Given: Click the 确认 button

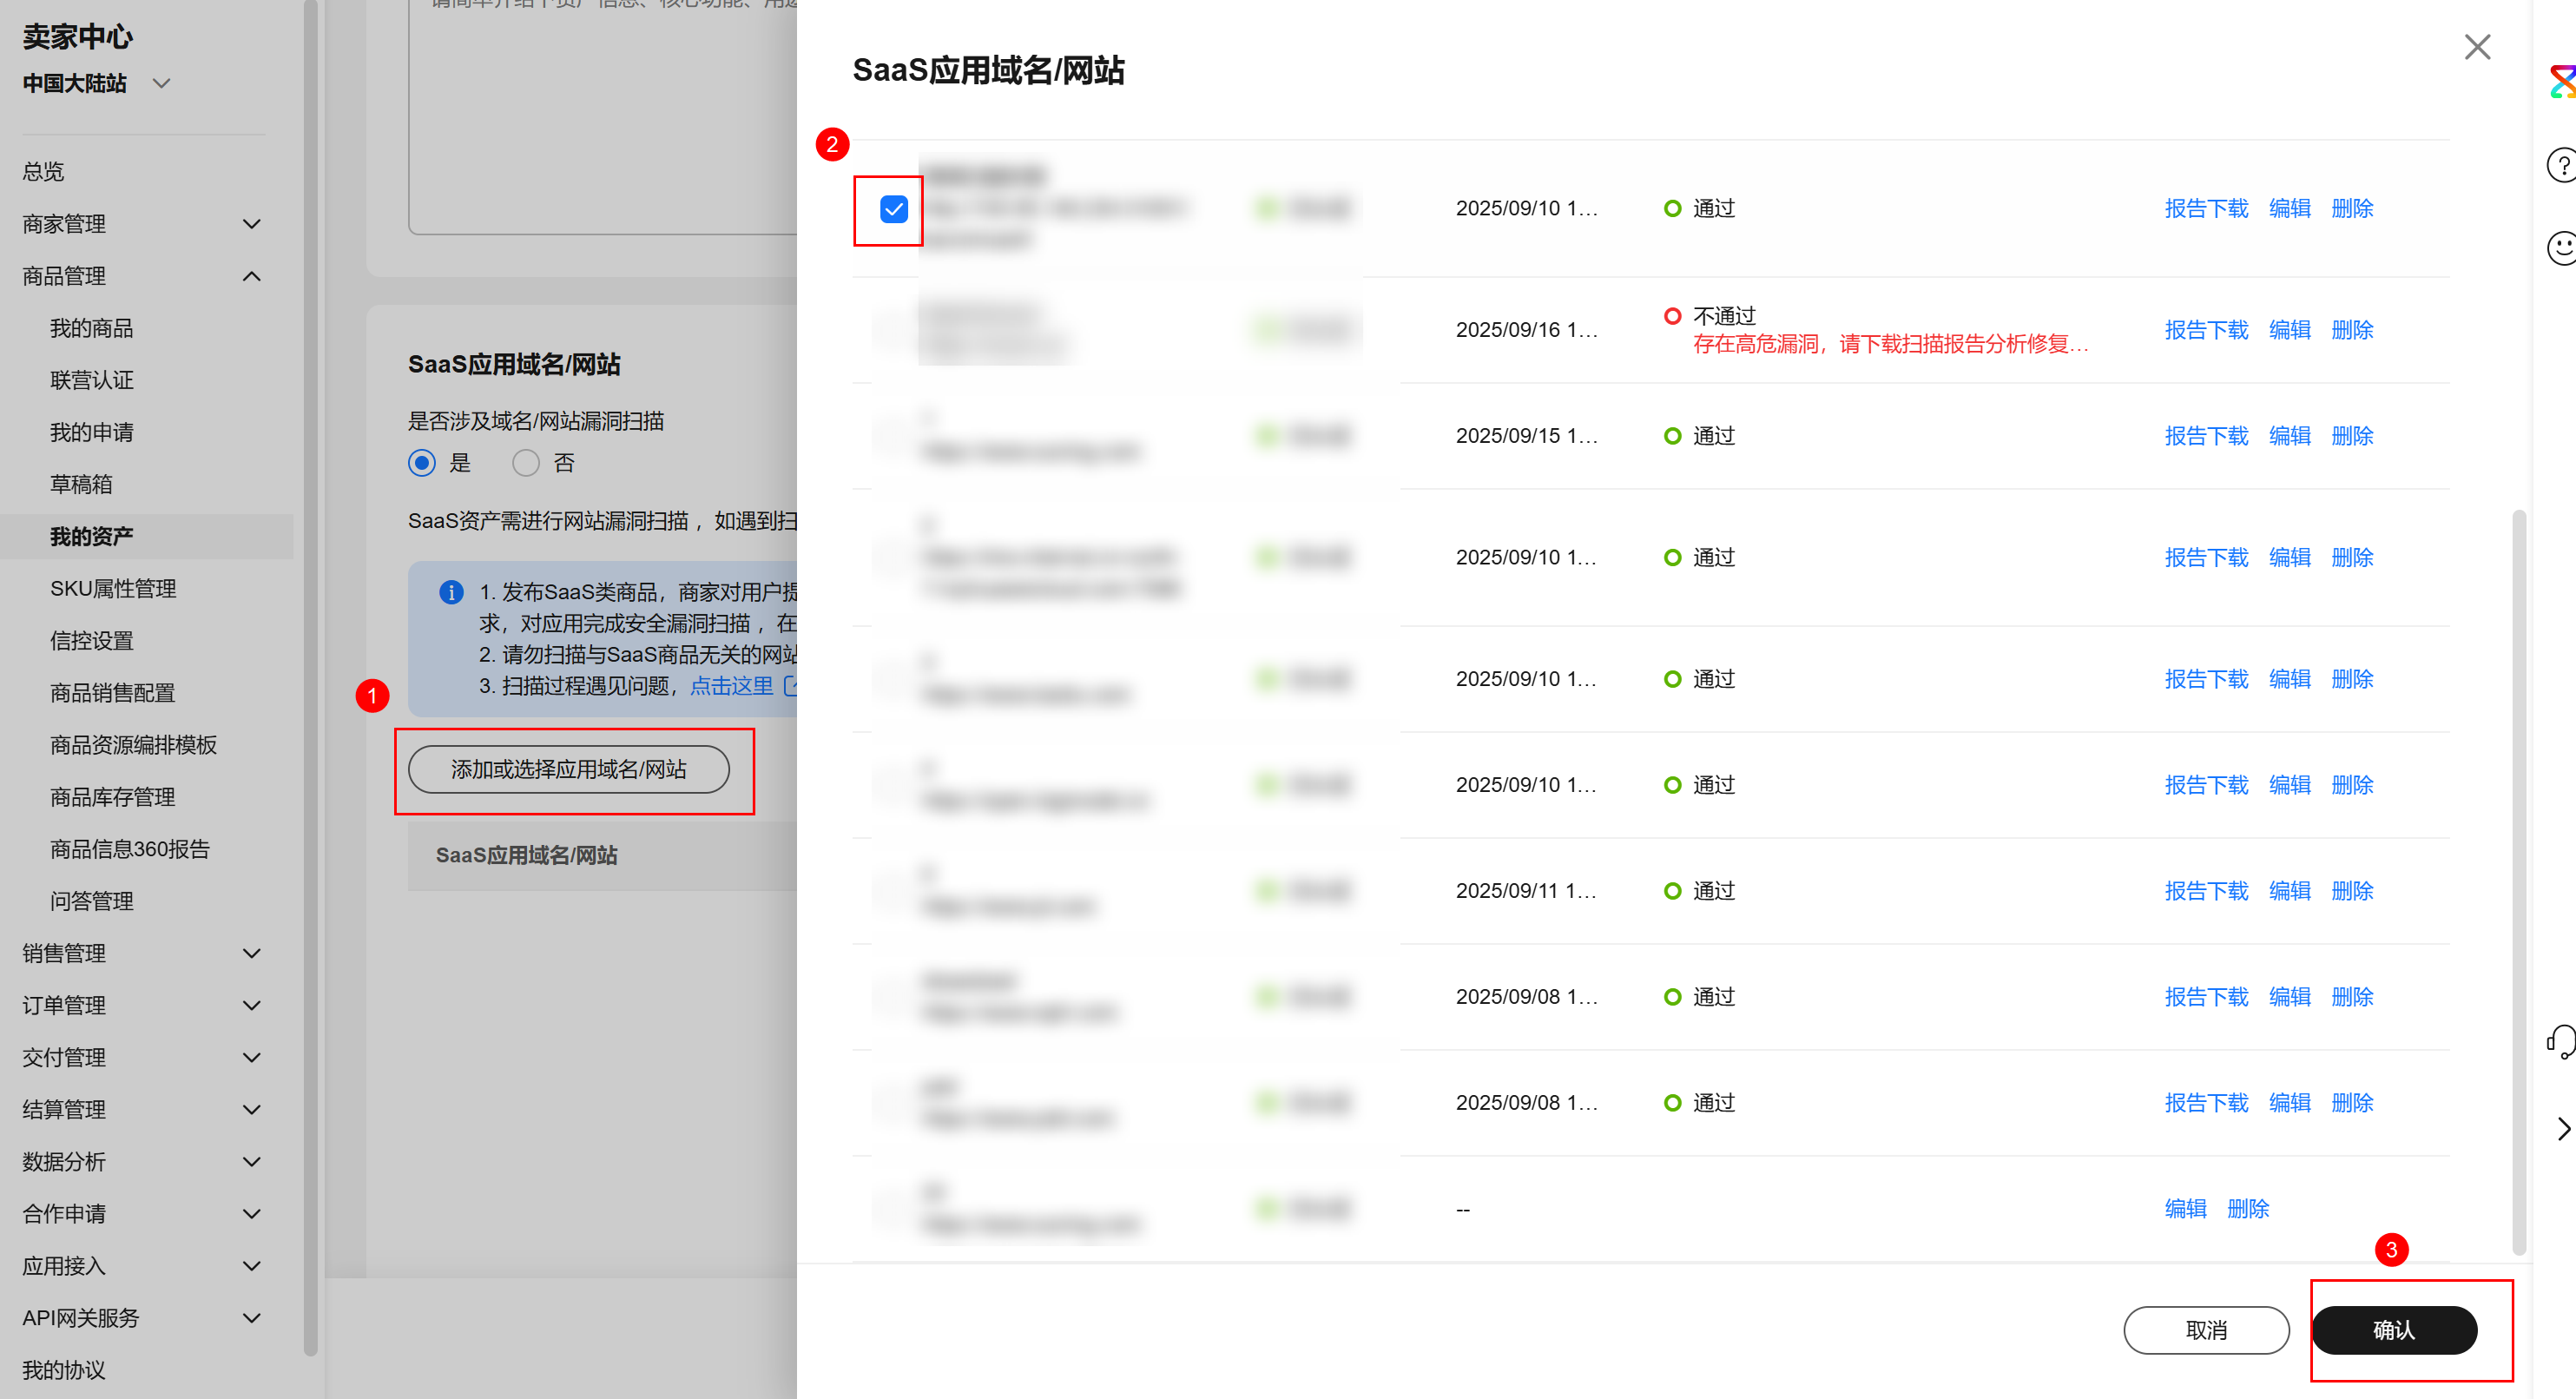Looking at the screenshot, I should pos(2393,1329).
